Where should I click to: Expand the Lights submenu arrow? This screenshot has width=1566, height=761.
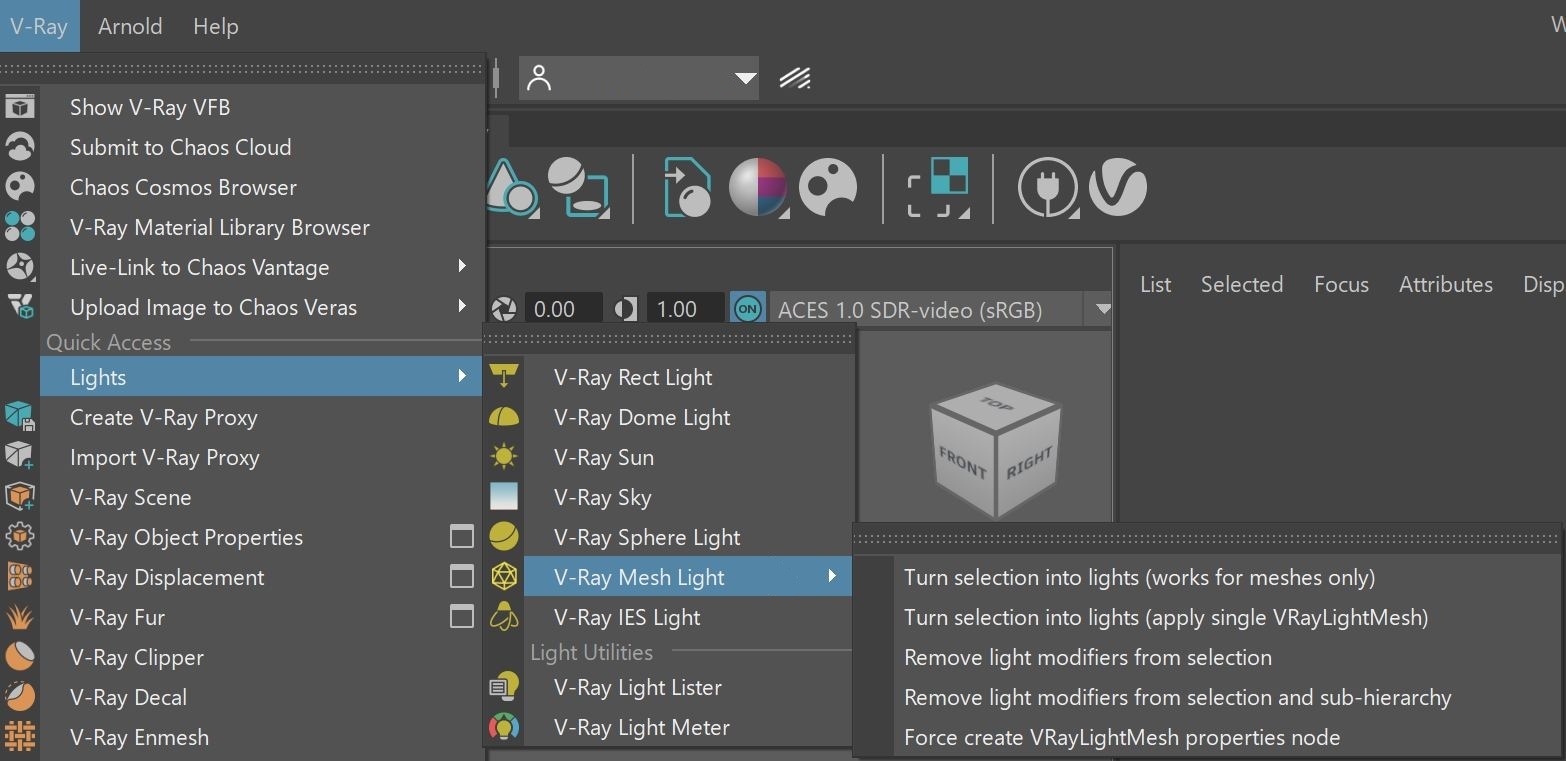pyautogui.click(x=462, y=376)
